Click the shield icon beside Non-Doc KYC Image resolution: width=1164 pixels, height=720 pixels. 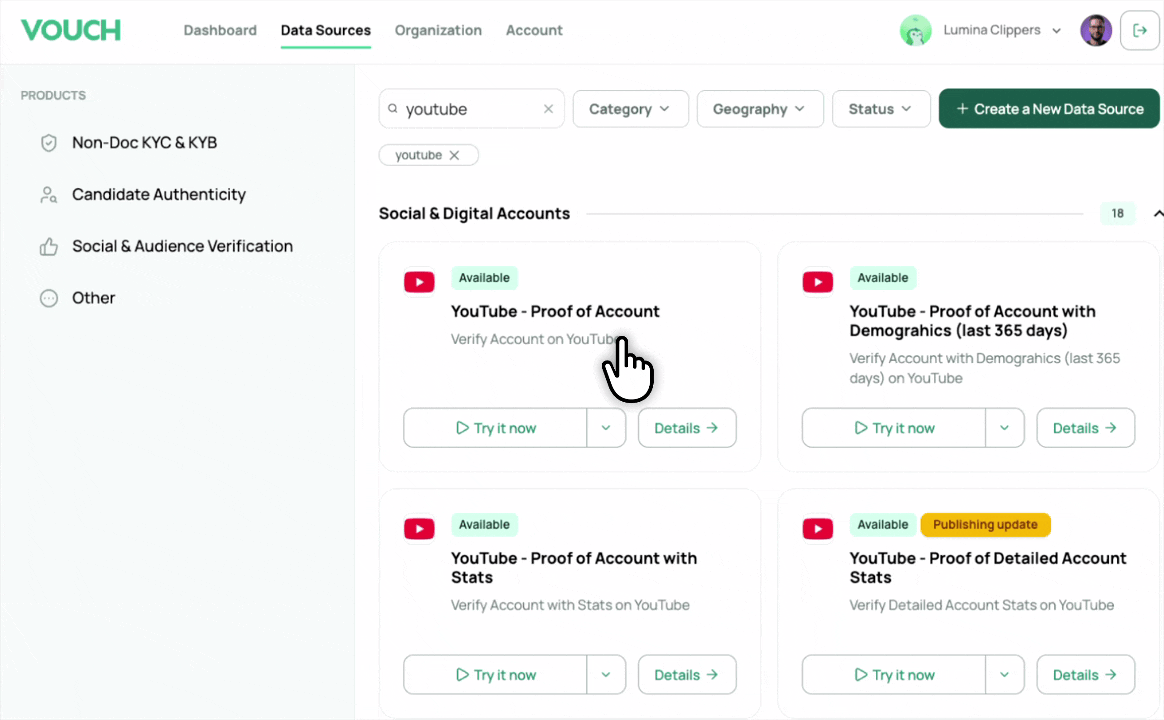coord(48,143)
